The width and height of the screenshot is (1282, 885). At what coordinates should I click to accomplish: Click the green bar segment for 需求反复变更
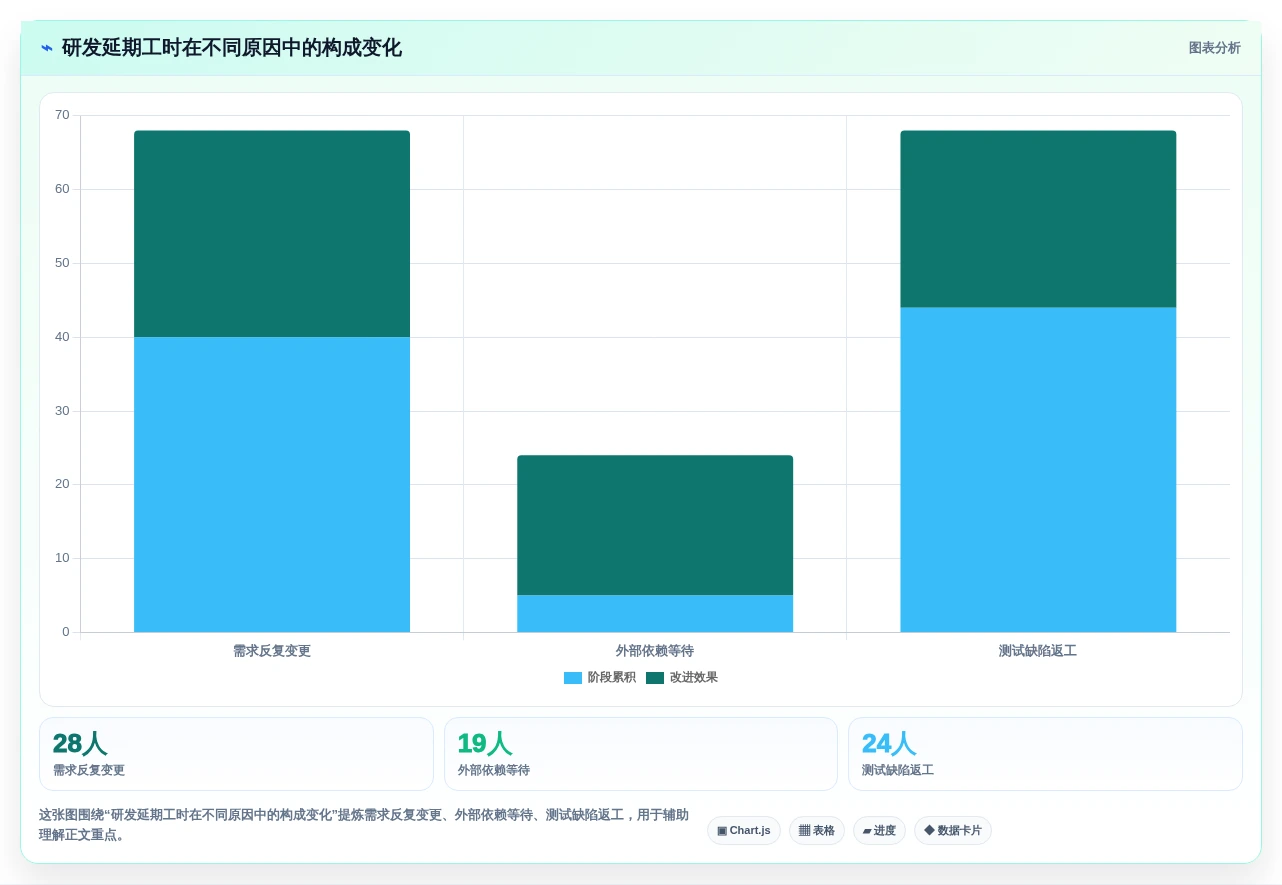pyautogui.click(x=272, y=234)
